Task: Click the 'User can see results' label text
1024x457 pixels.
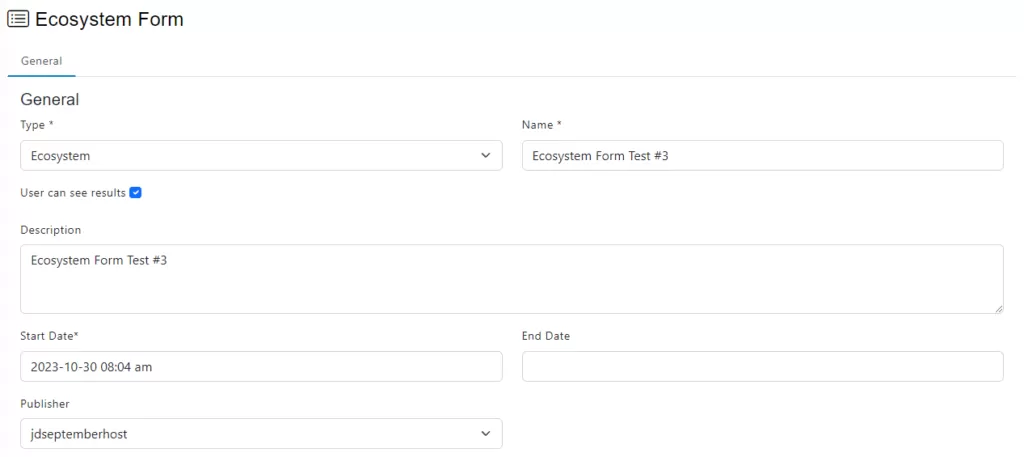Action: pyautogui.click(x=73, y=193)
